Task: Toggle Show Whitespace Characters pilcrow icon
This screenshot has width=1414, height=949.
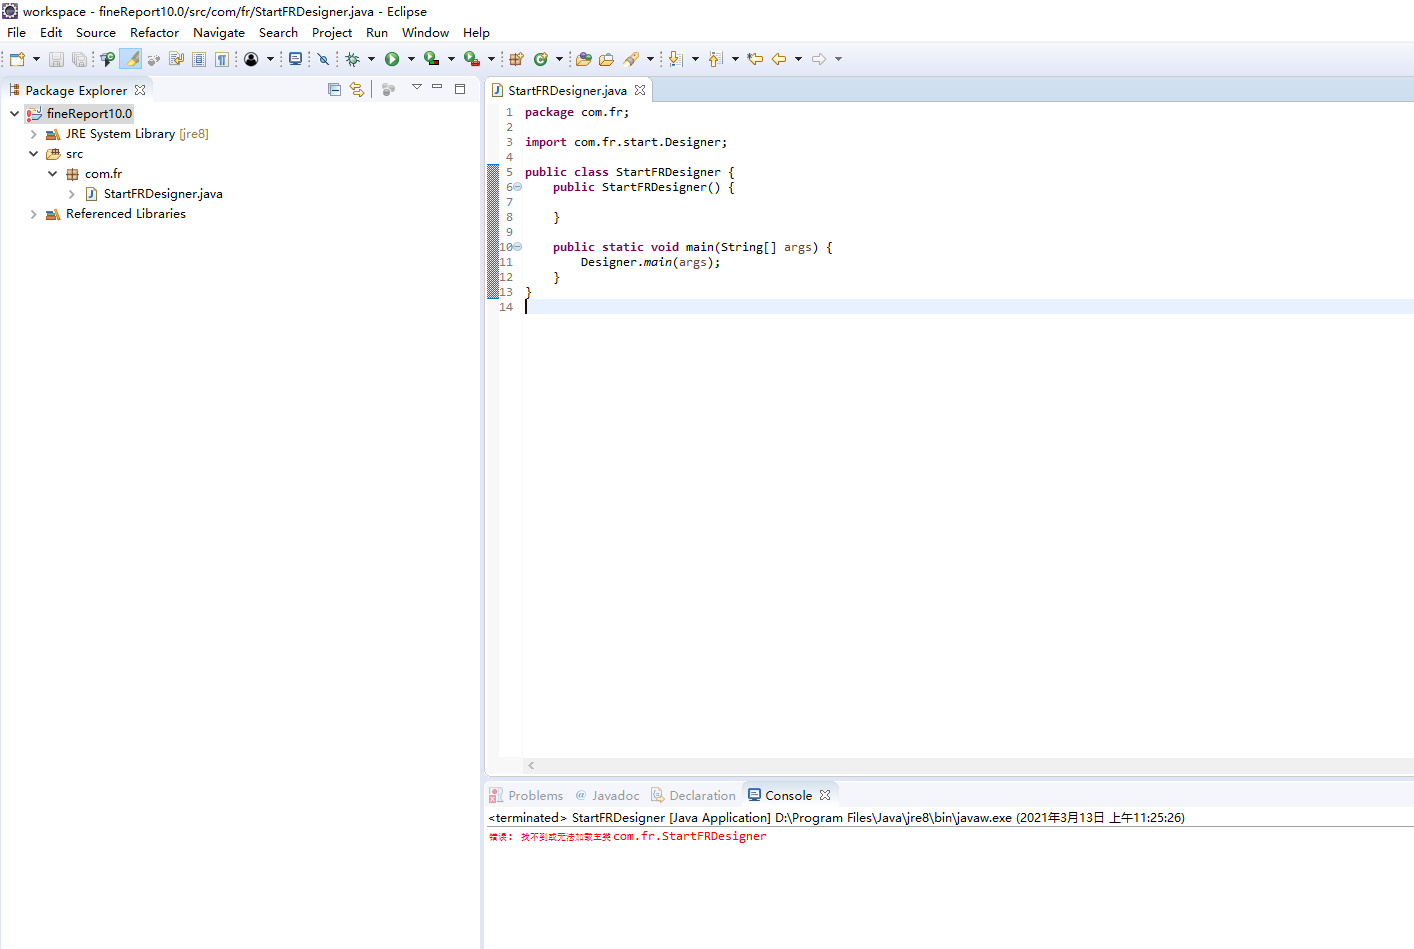Action: 222,59
